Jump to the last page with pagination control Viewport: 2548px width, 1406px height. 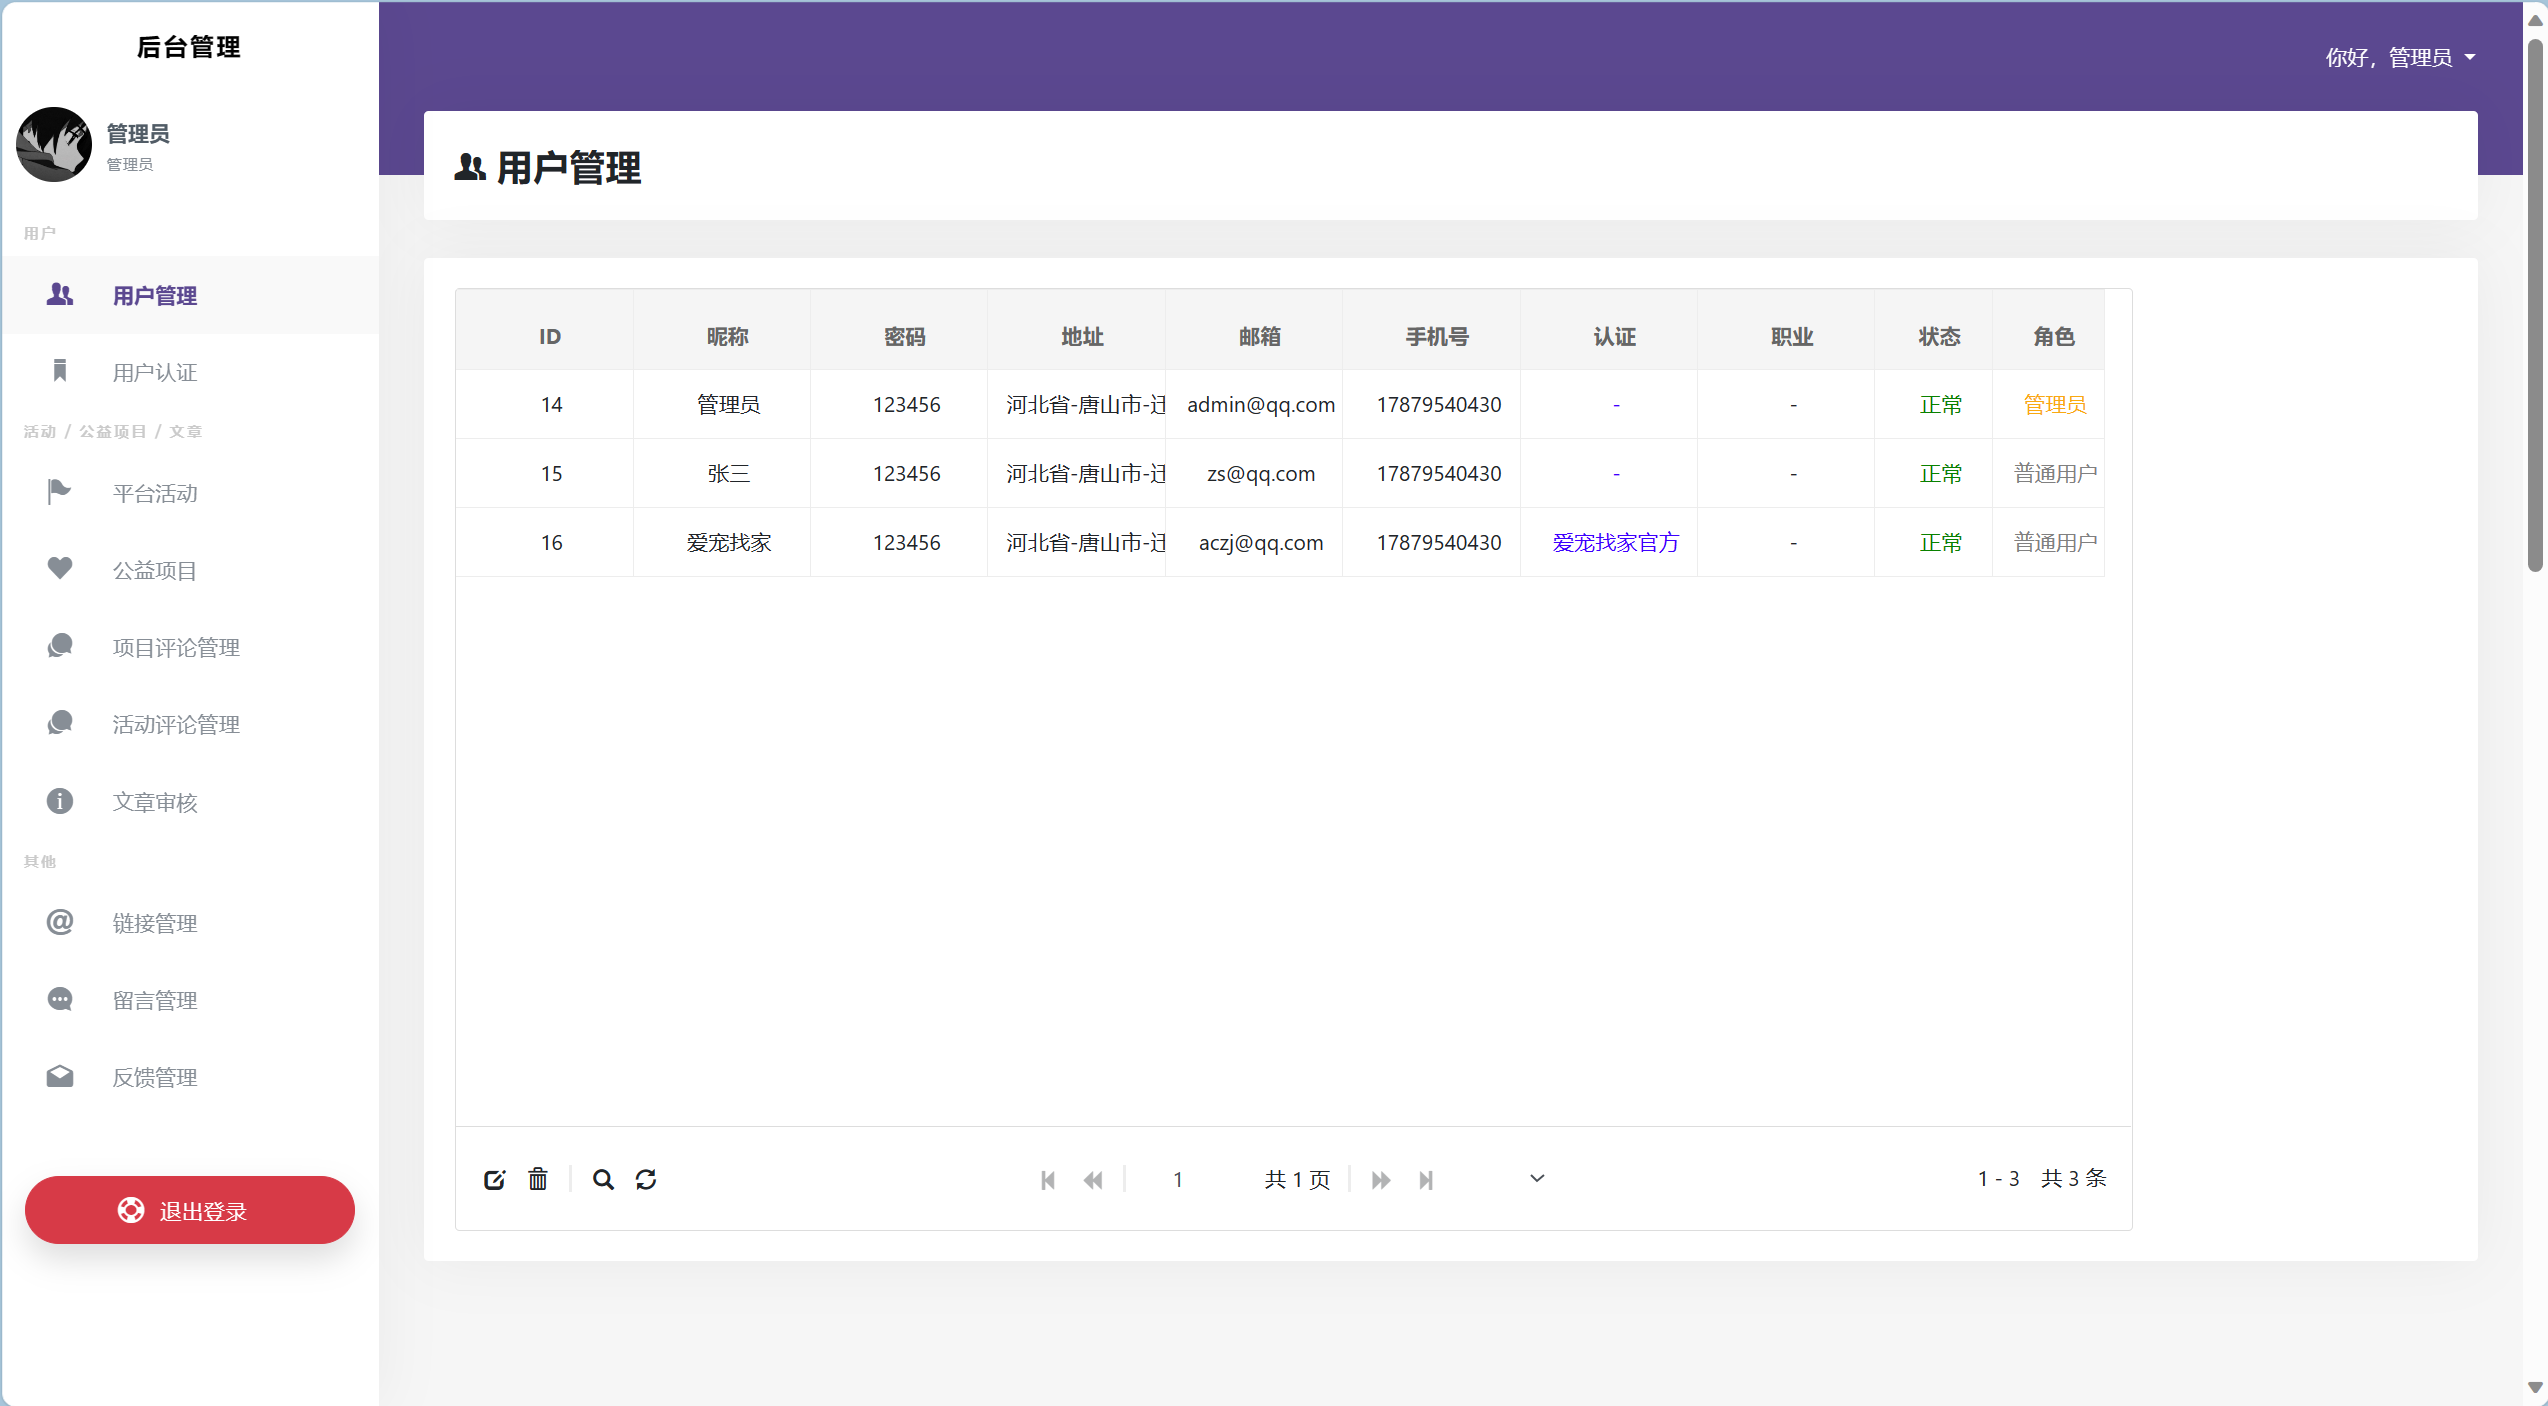click(x=1427, y=1180)
